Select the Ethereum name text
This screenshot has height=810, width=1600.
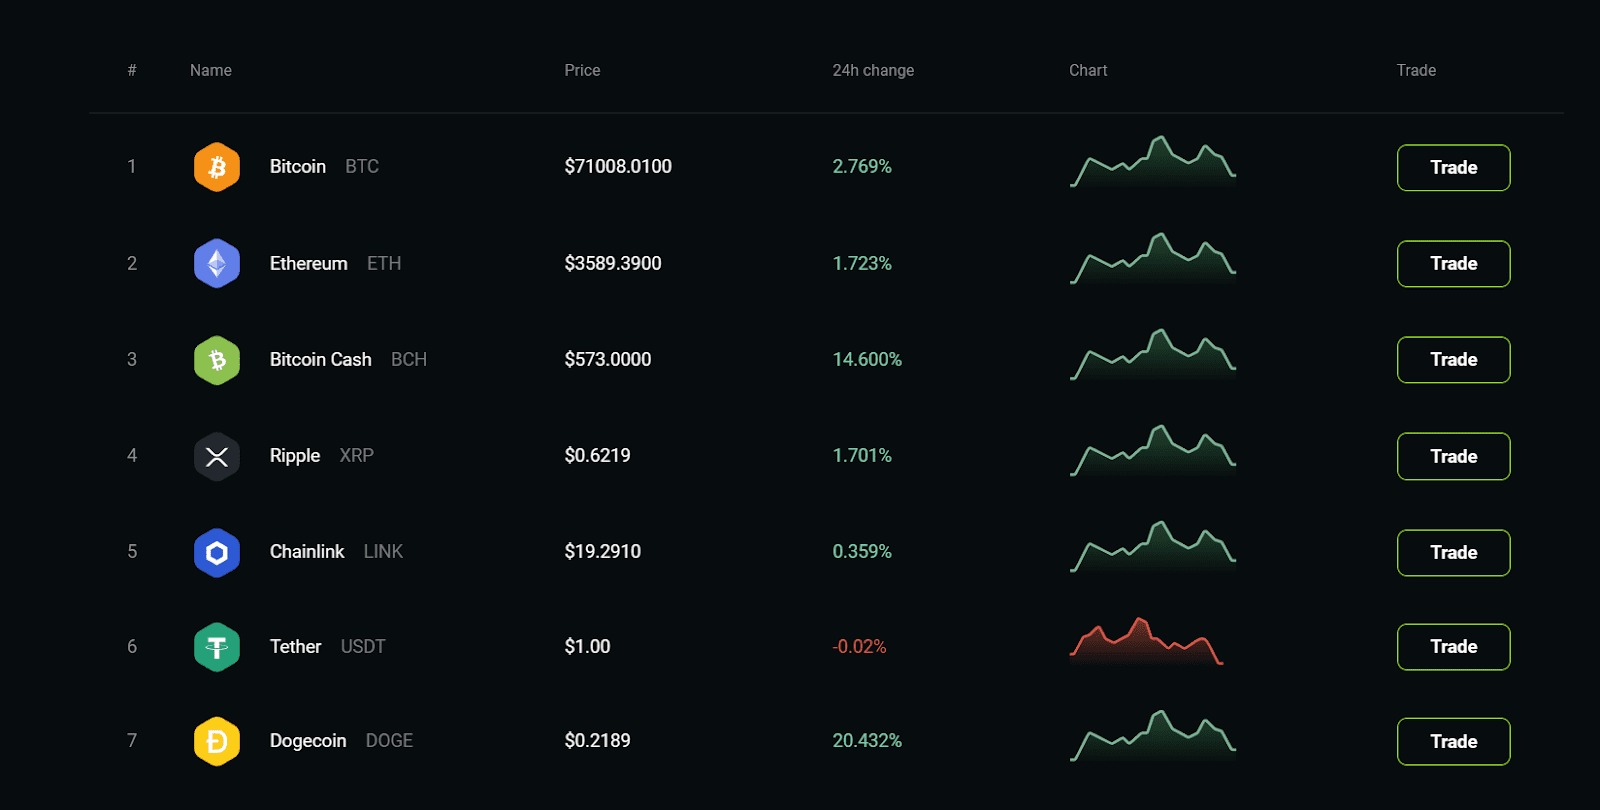click(x=309, y=263)
